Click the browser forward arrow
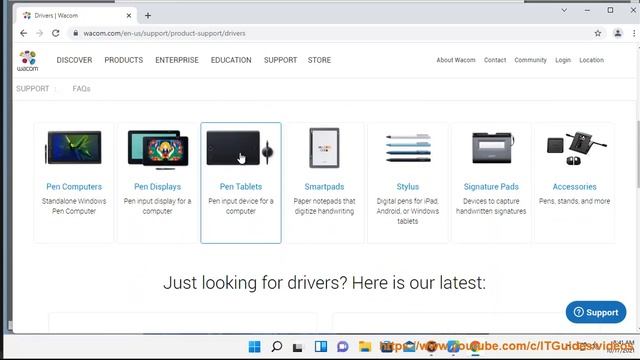This screenshot has height=360, width=640. click(40, 33)
